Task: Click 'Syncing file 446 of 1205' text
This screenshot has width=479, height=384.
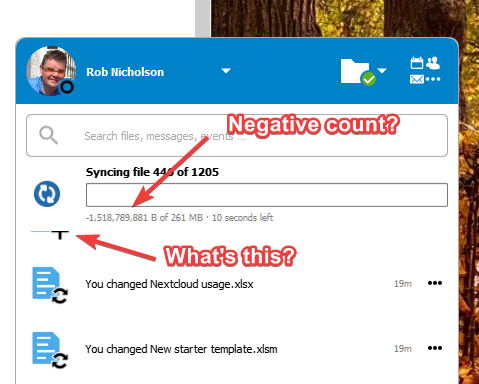Action: tap(152, 172)
